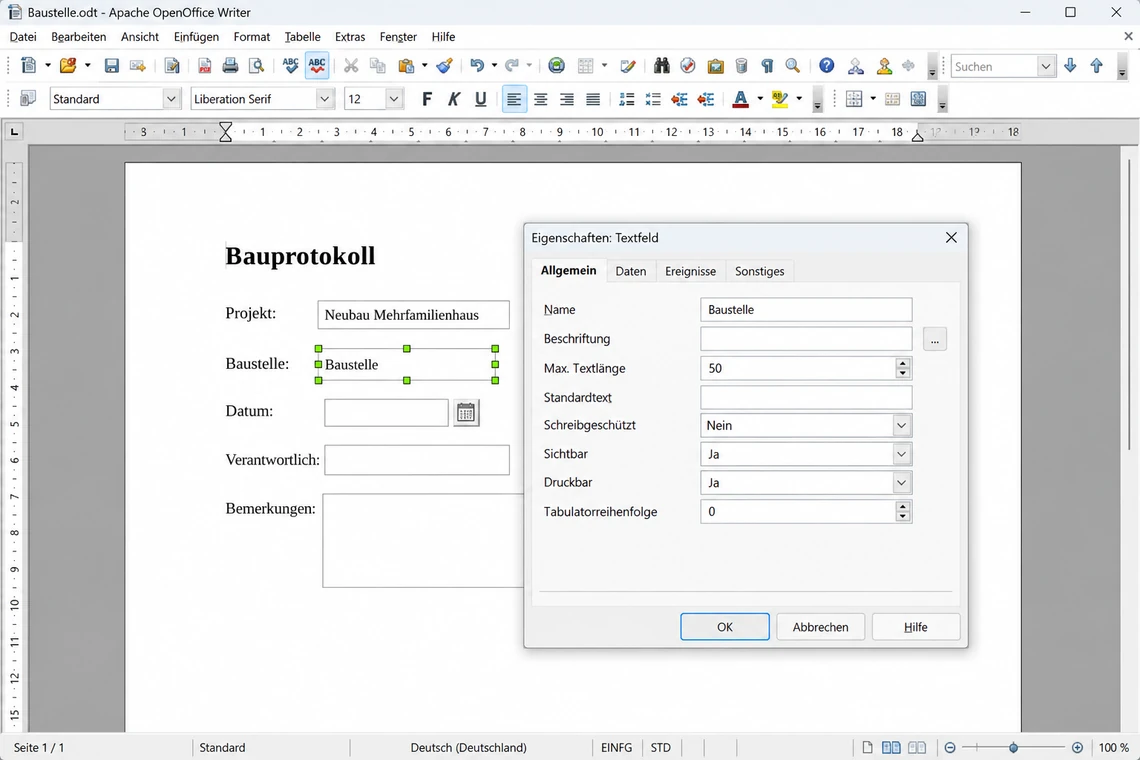
Task: Open font color dropdown arrow
Action: pos(760,99)
